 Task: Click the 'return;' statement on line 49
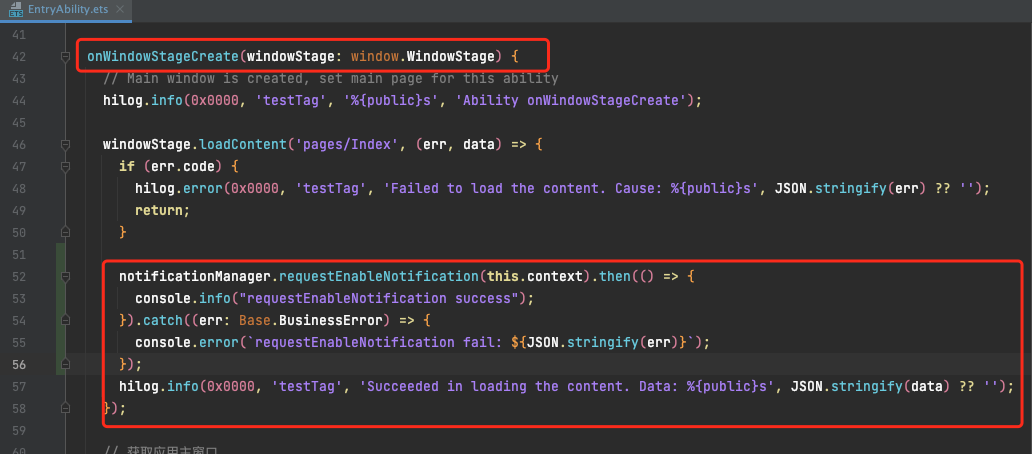[x=163, y=211]
